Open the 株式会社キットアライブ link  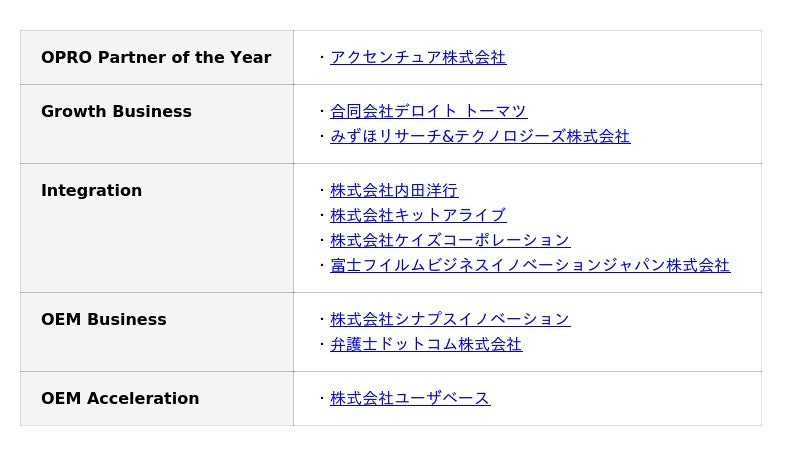point(418,216)
